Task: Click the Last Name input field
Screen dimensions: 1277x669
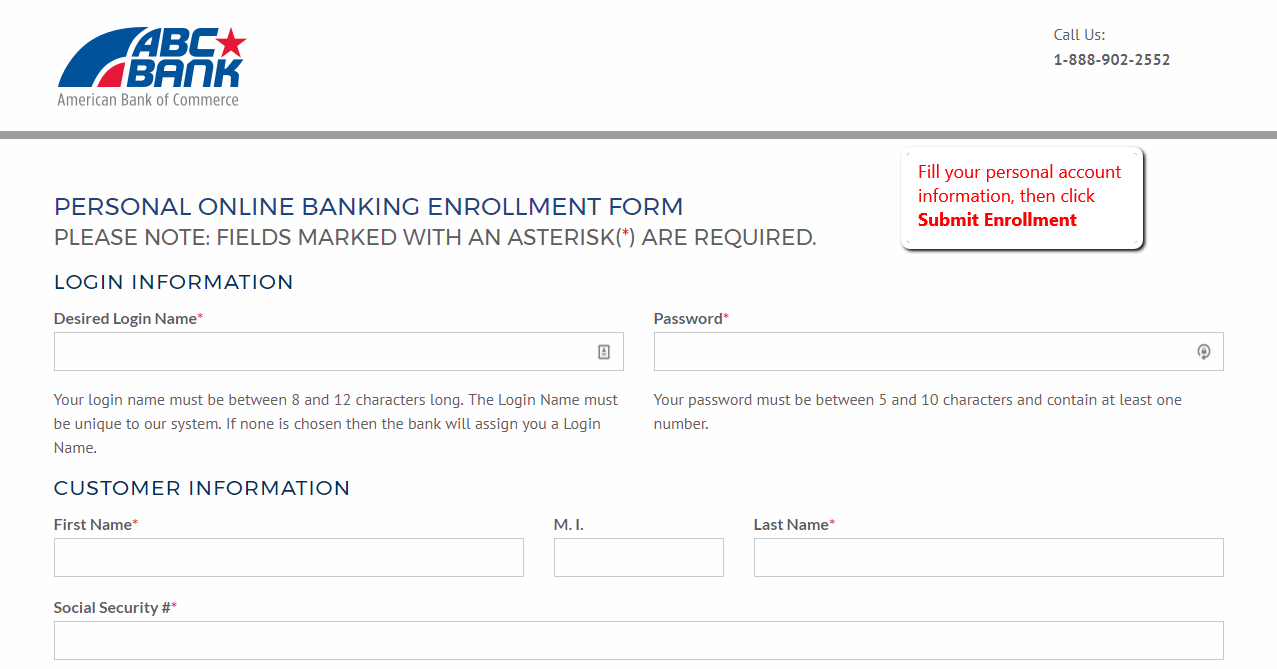Action: click(988, 557)
